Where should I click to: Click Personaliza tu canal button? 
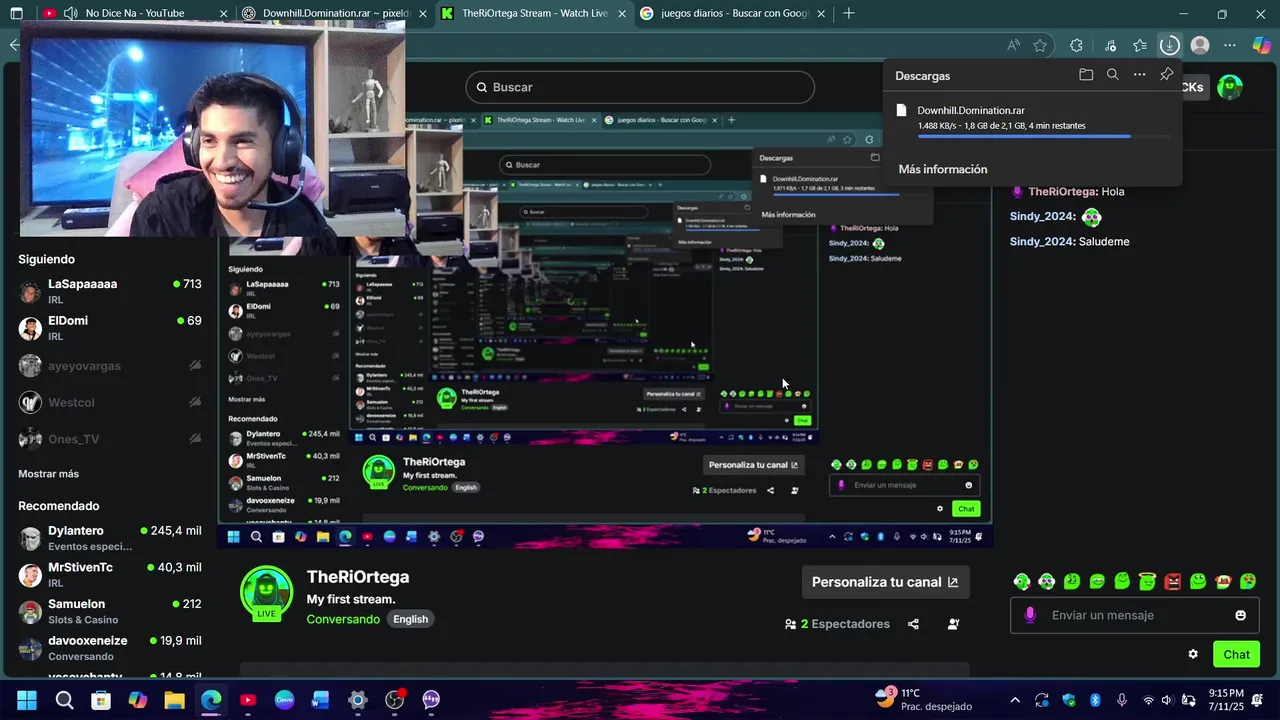tap(885, 582)
